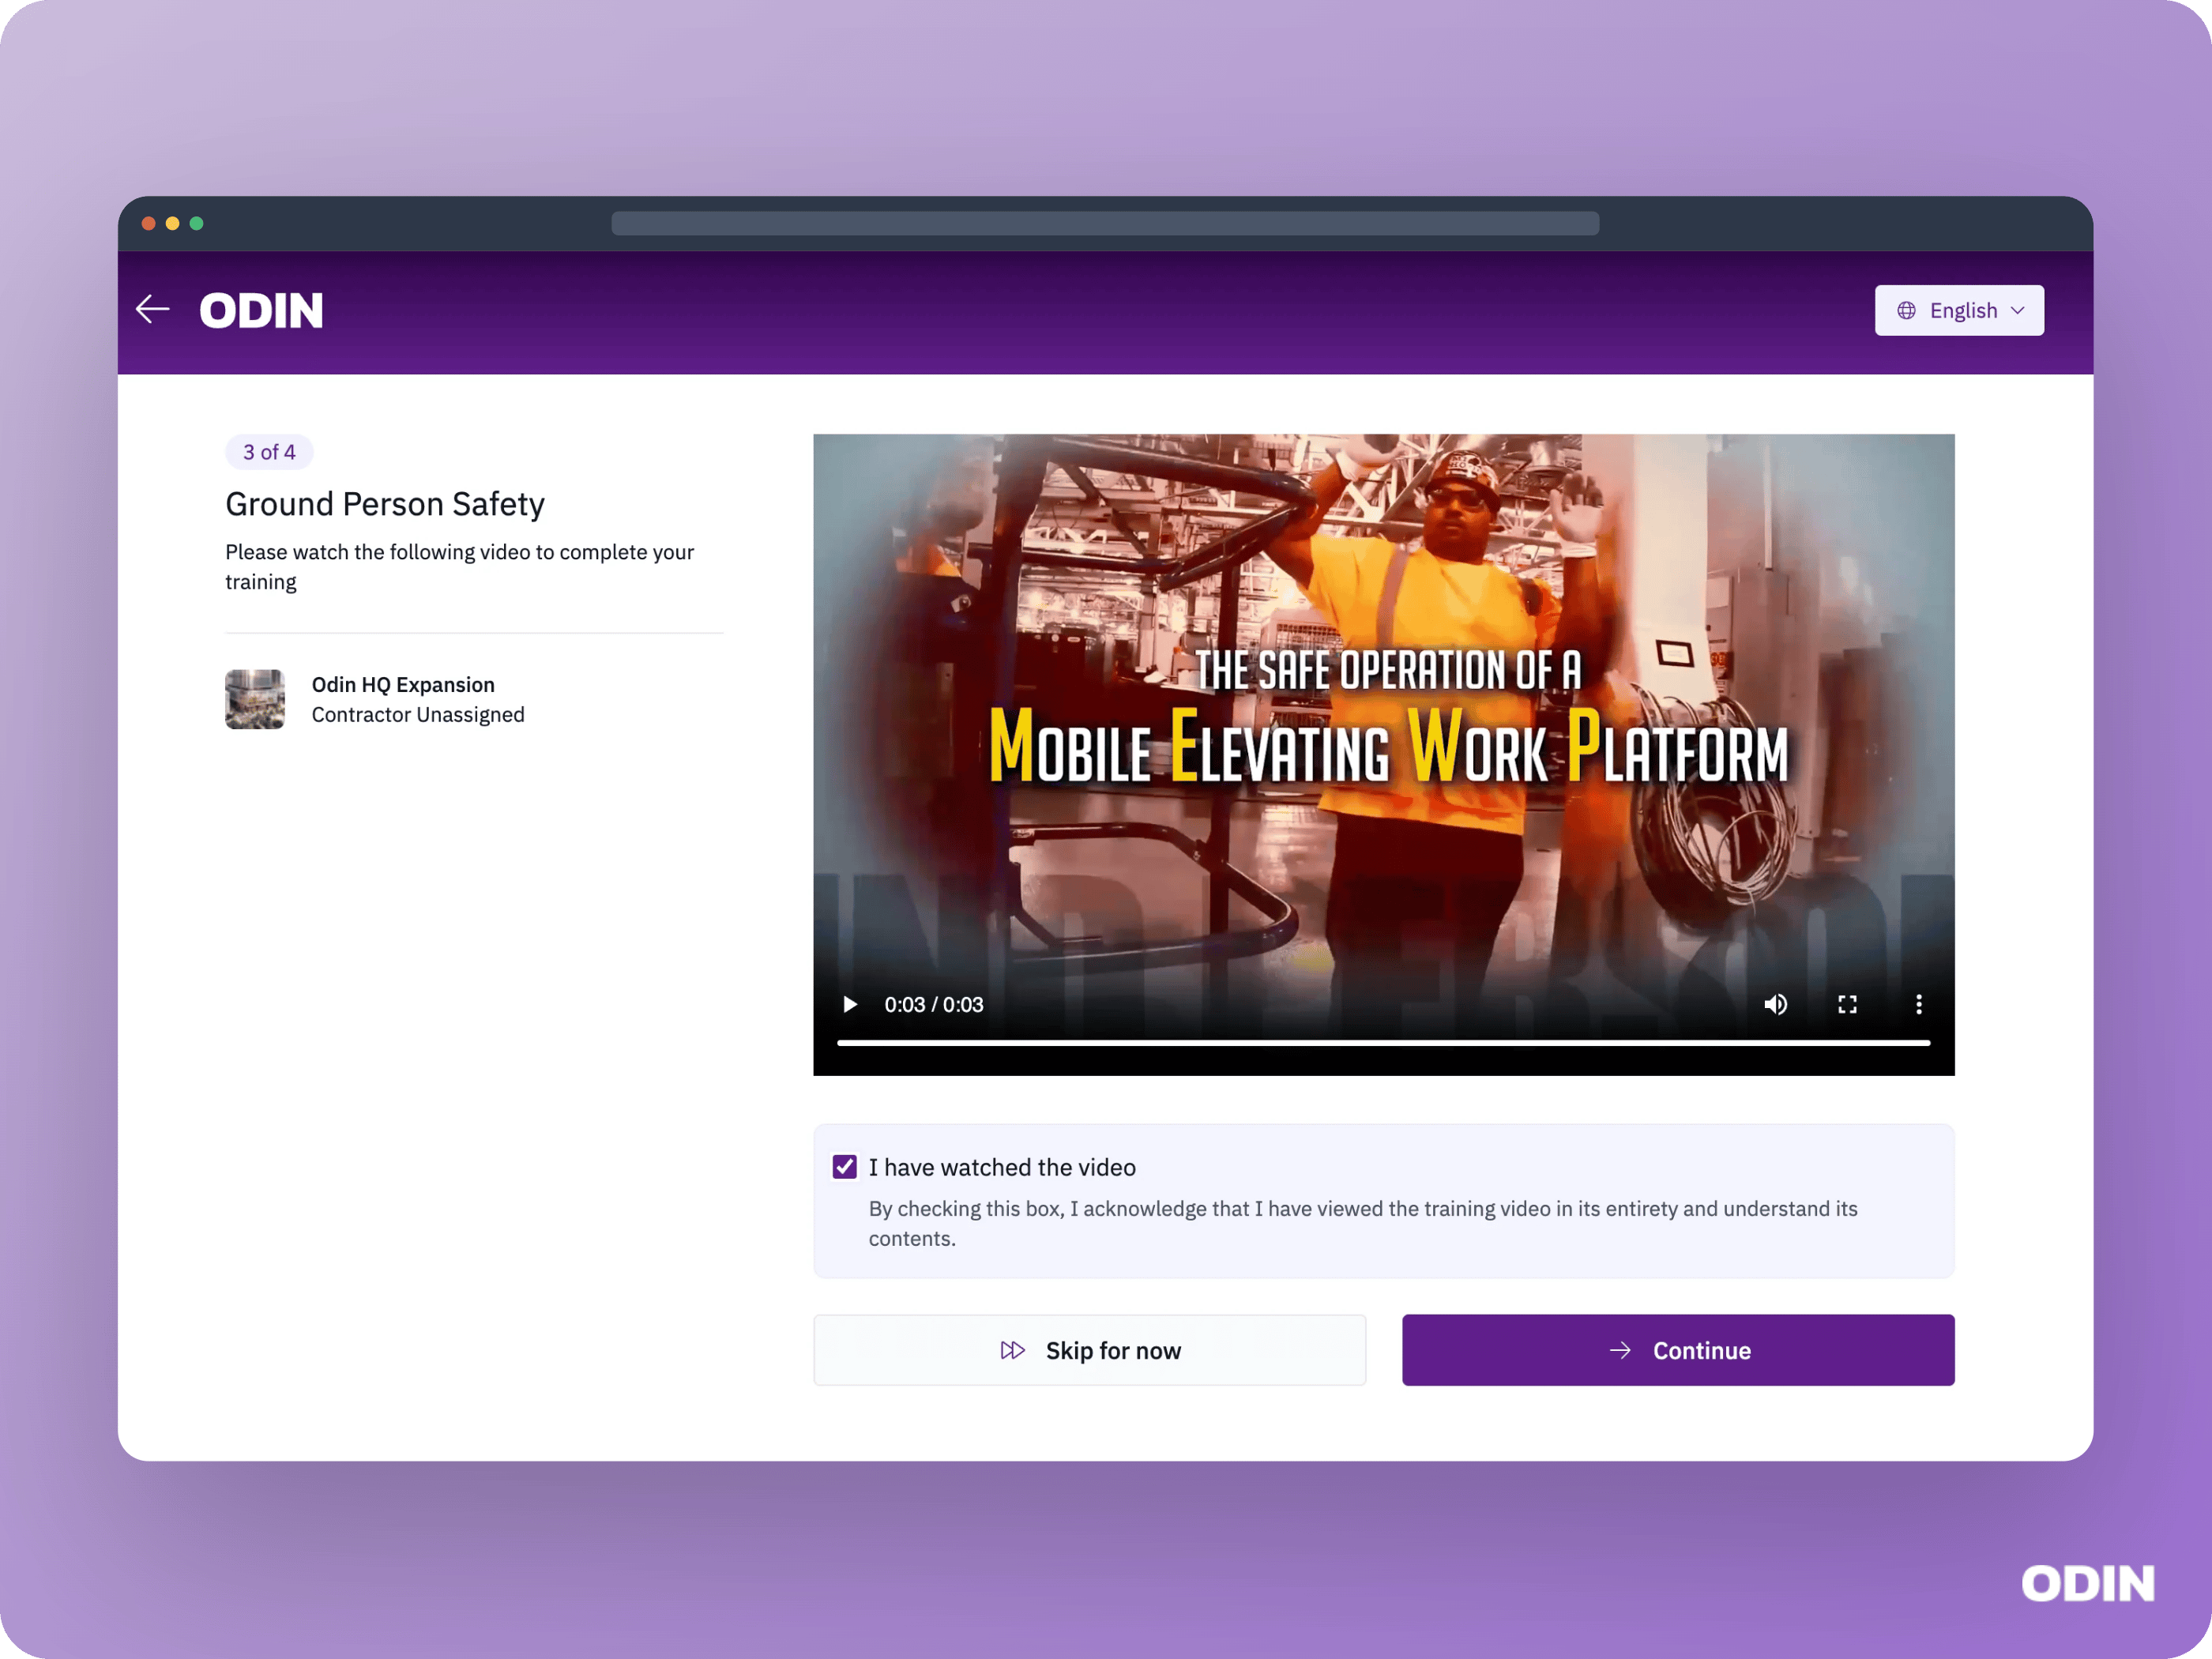Enter fullscreen video mode
This screenshot has height=1659, width=2212.
pos(1847,1004)
